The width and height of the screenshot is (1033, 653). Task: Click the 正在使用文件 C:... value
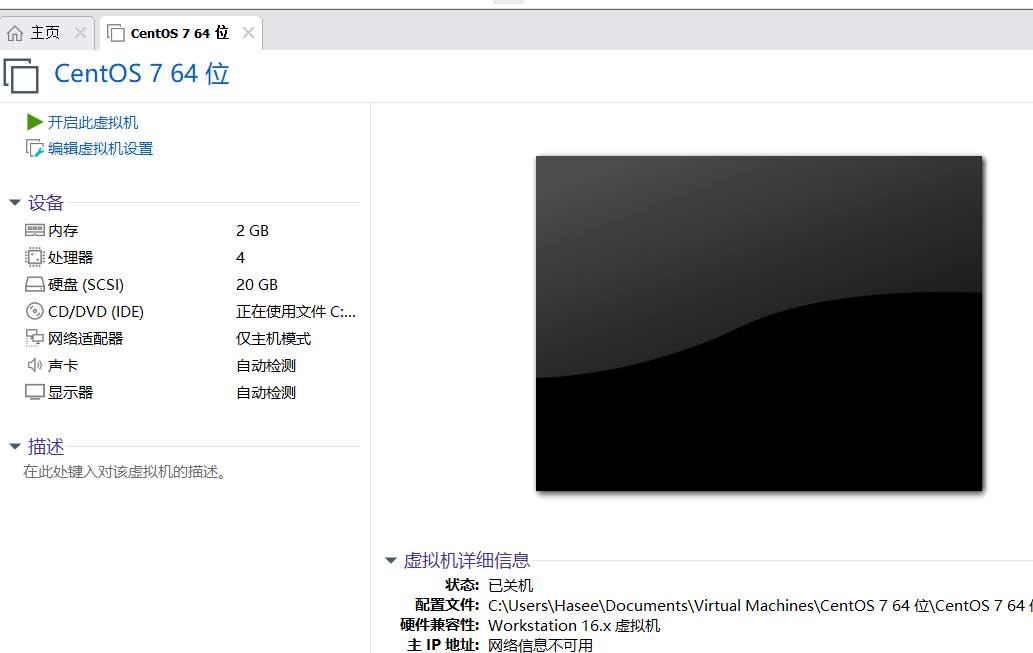(x=296, y=312)
